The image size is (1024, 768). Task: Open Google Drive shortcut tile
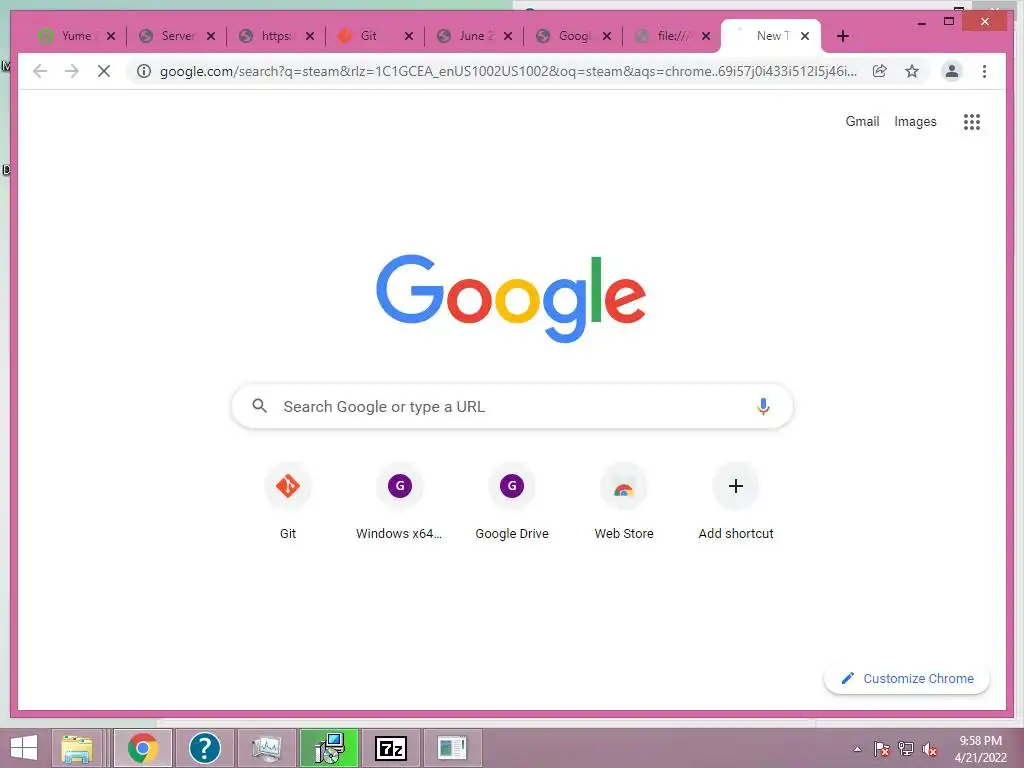tap(512, 502)
